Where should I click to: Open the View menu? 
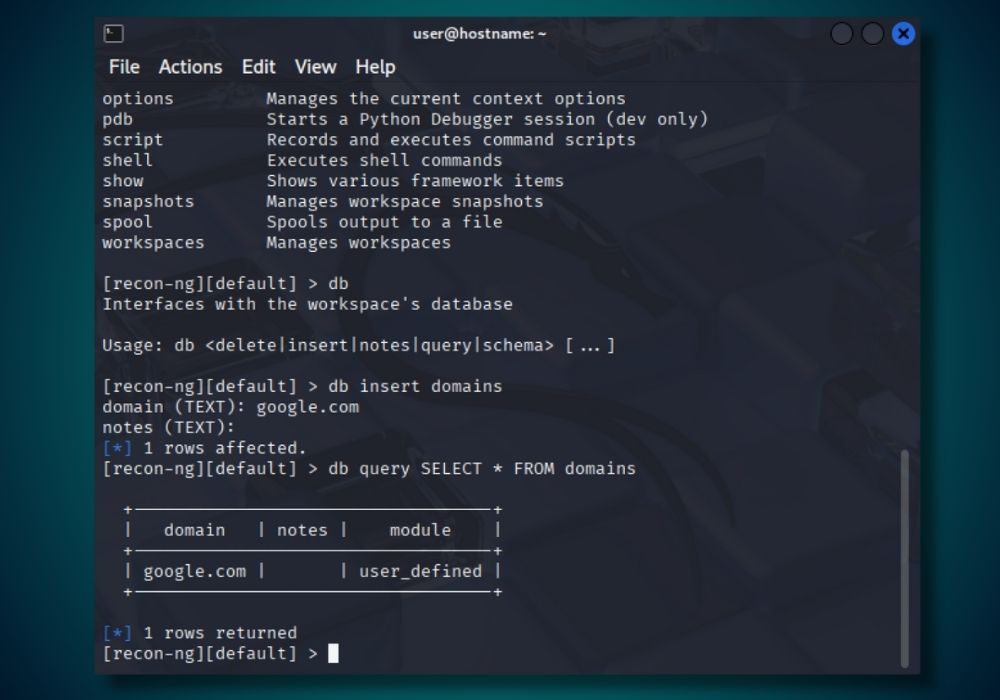click(315, 67)
